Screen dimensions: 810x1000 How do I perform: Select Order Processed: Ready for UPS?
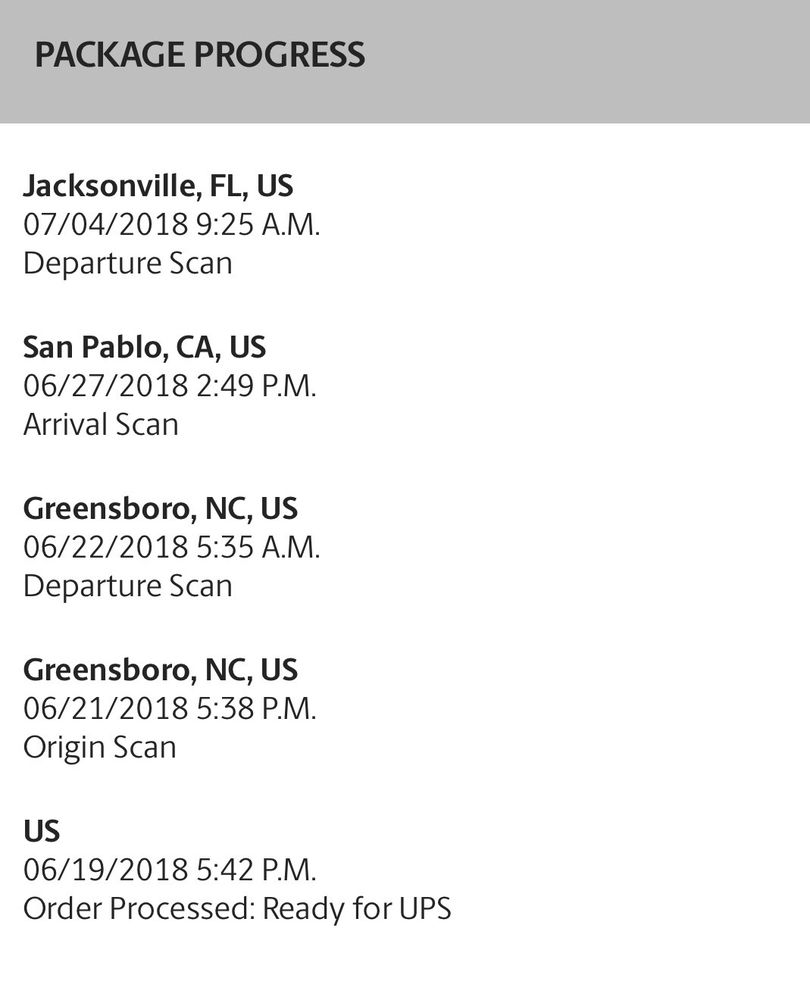[x=237, y=909]
